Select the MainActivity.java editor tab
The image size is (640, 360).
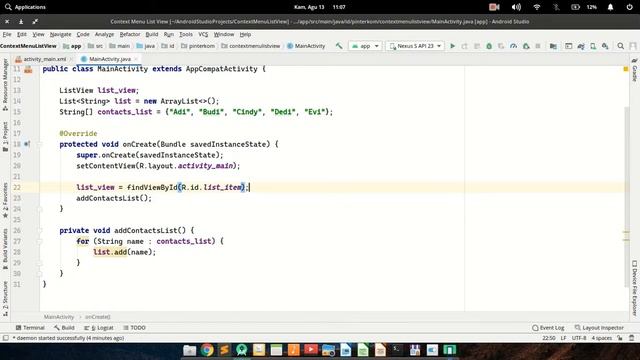pos(109,59)
